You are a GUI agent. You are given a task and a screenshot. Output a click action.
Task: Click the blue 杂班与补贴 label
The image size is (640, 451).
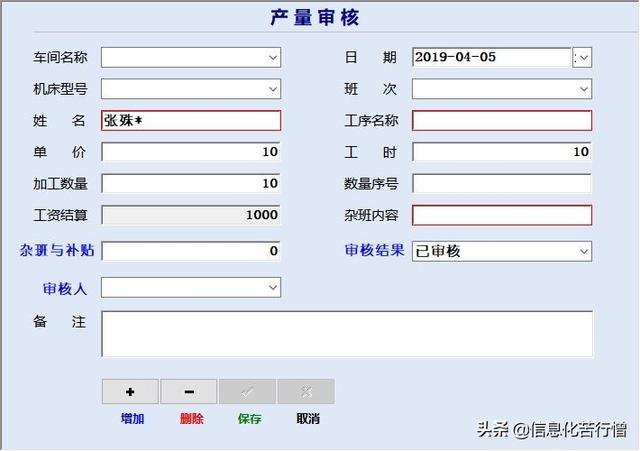(57, 250)
